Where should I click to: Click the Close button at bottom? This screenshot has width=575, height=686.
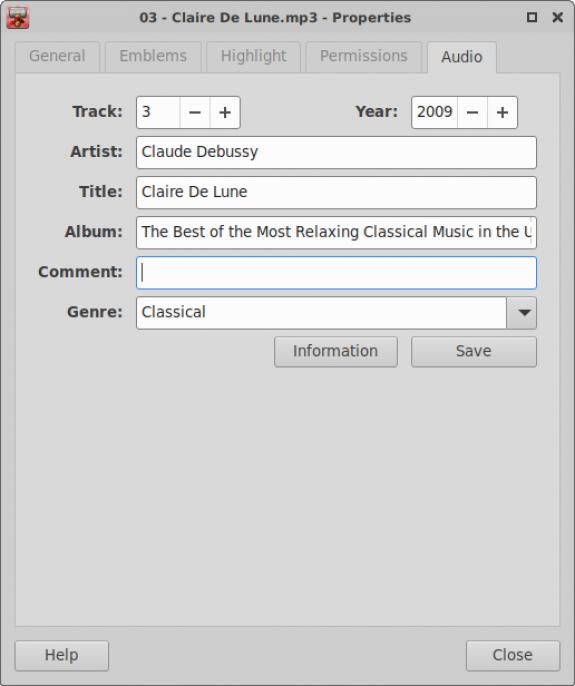point(513,655)
